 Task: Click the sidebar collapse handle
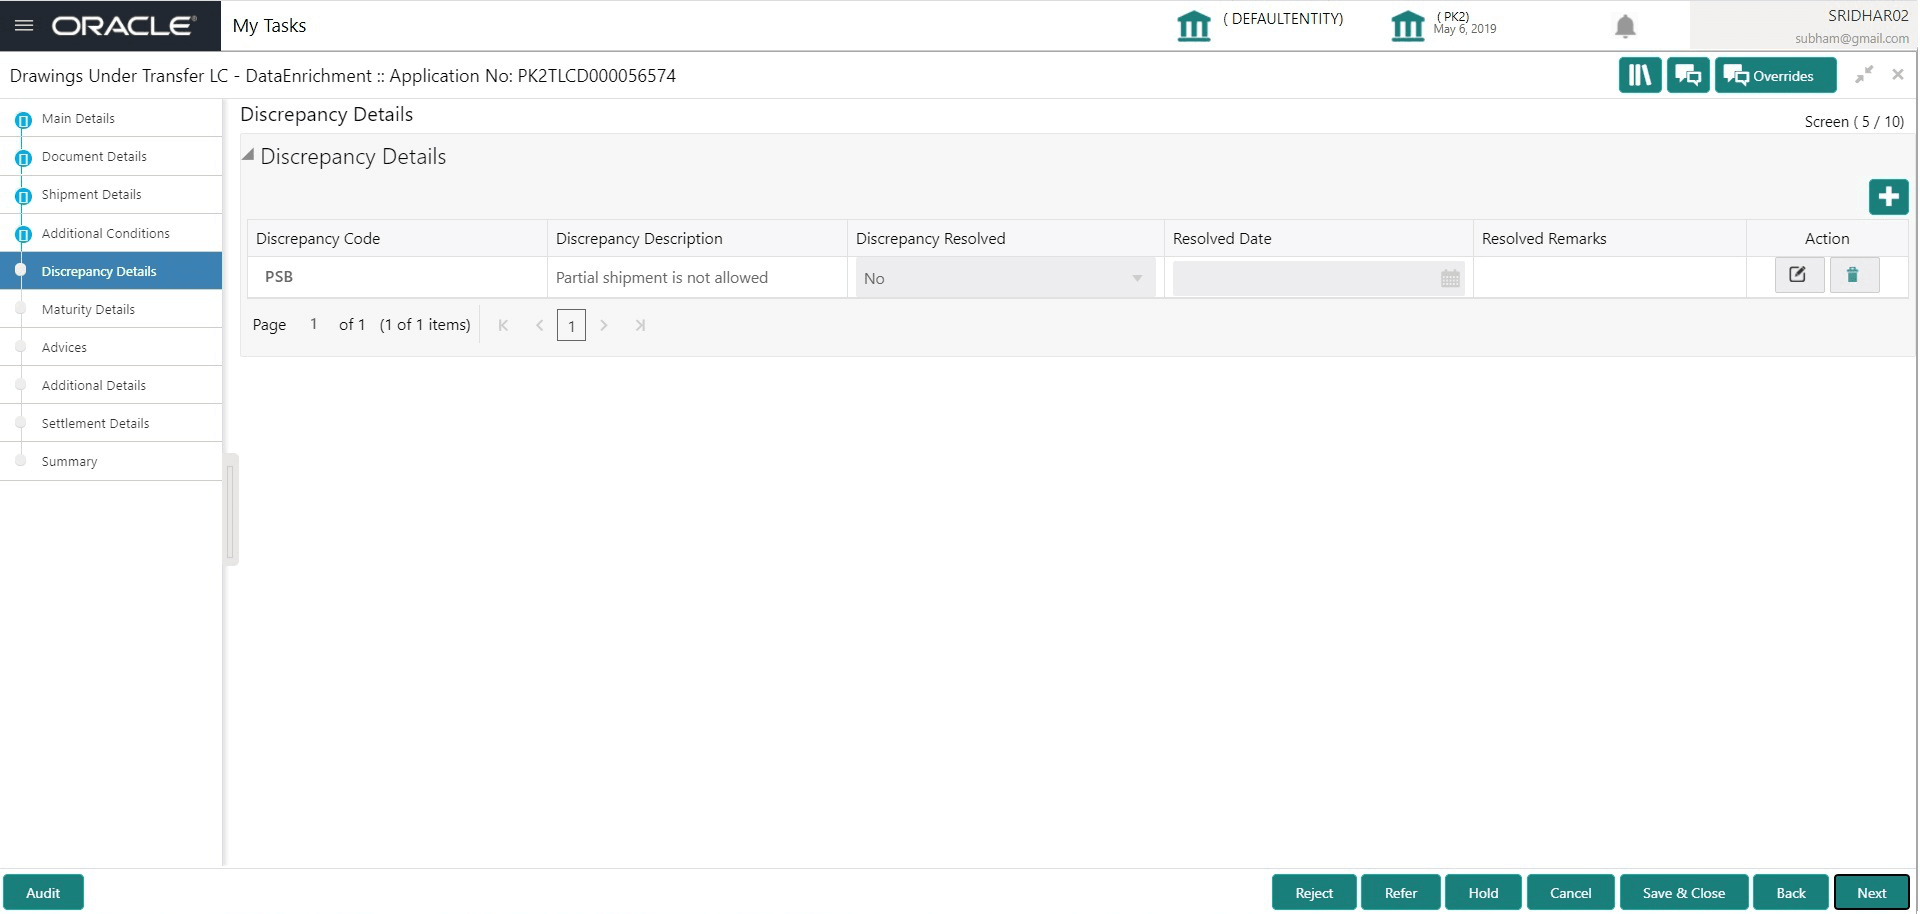230,509
